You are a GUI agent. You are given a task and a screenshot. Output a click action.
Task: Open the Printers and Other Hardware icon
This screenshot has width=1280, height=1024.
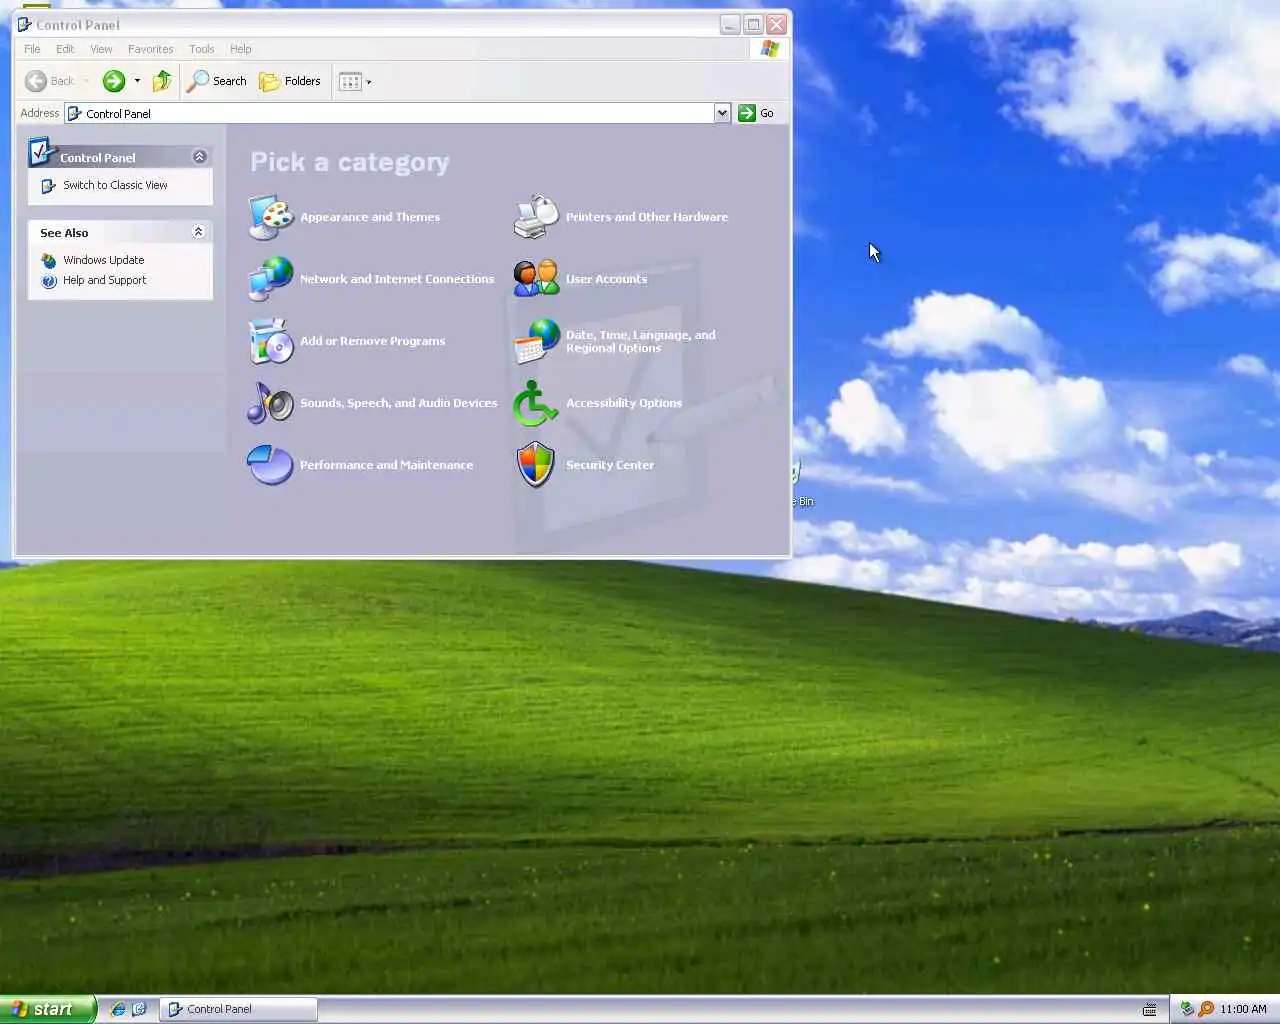point(536,217)
